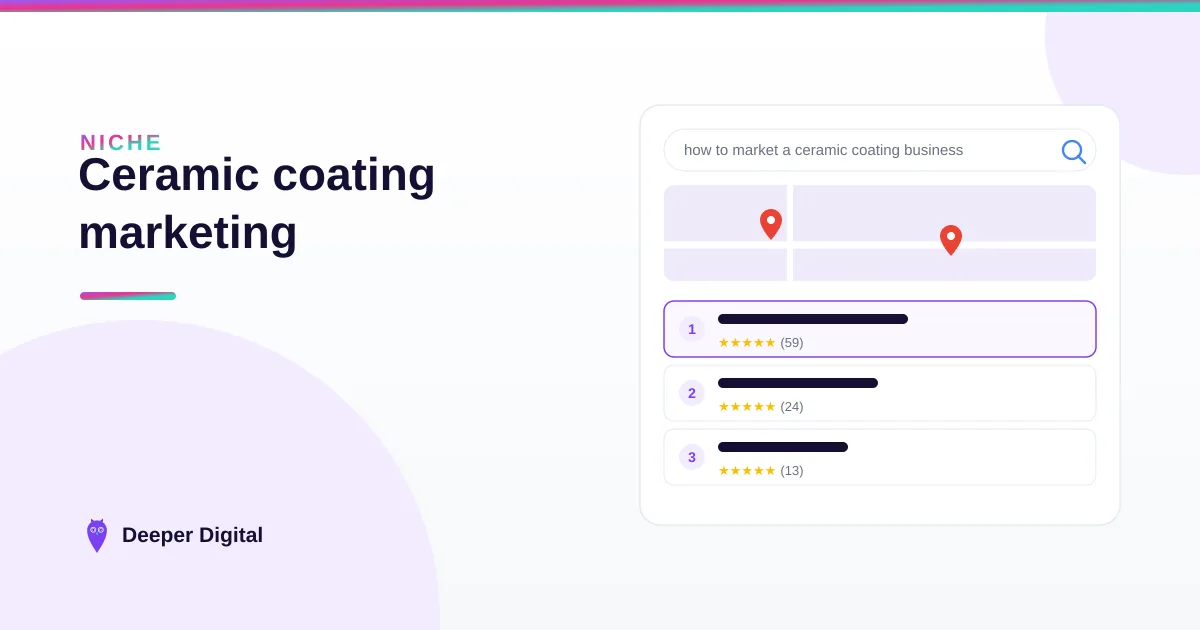Open the second result with 24 reviews
The image size is (1200, 630).
[880, 393]
